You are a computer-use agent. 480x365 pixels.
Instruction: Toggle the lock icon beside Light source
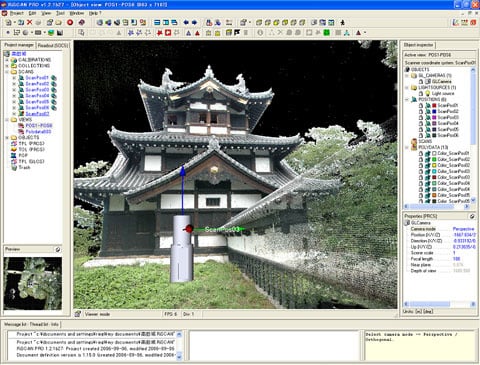(x=421, y=93)
